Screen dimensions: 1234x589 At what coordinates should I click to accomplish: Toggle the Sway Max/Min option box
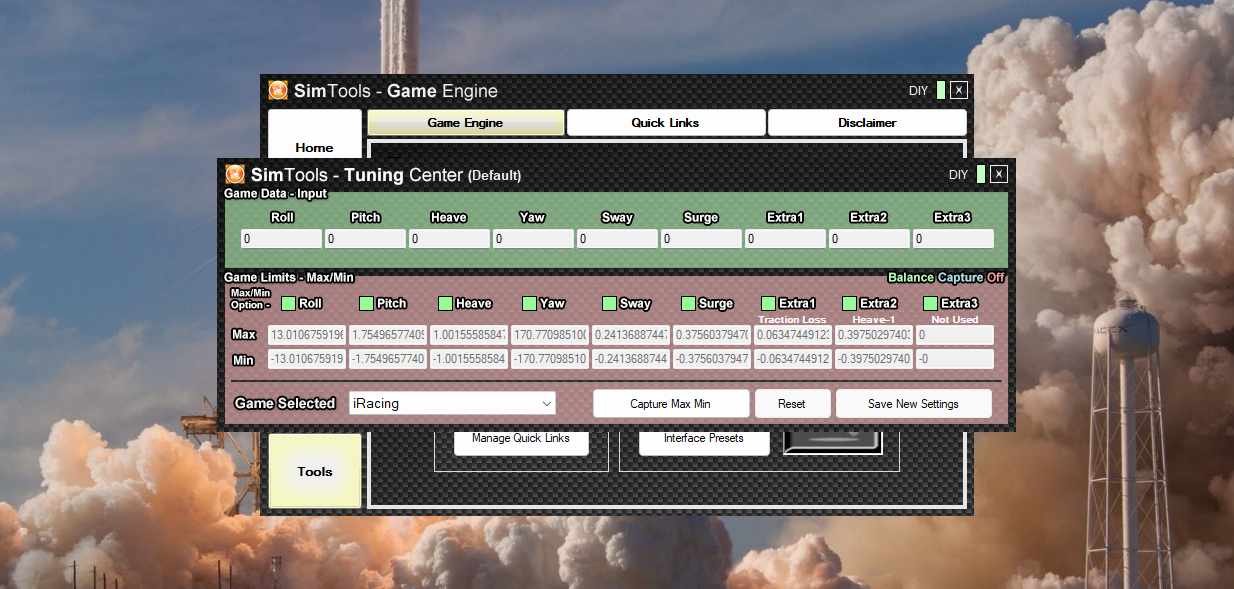(x=609, y=303)
